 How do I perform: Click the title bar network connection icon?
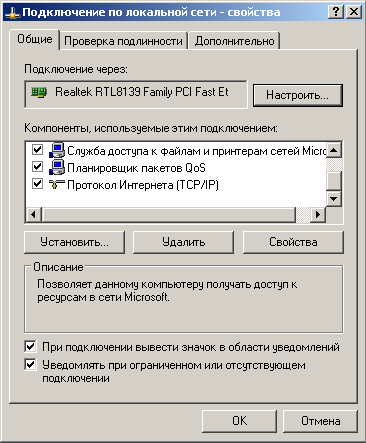click(x=13, y=12)
